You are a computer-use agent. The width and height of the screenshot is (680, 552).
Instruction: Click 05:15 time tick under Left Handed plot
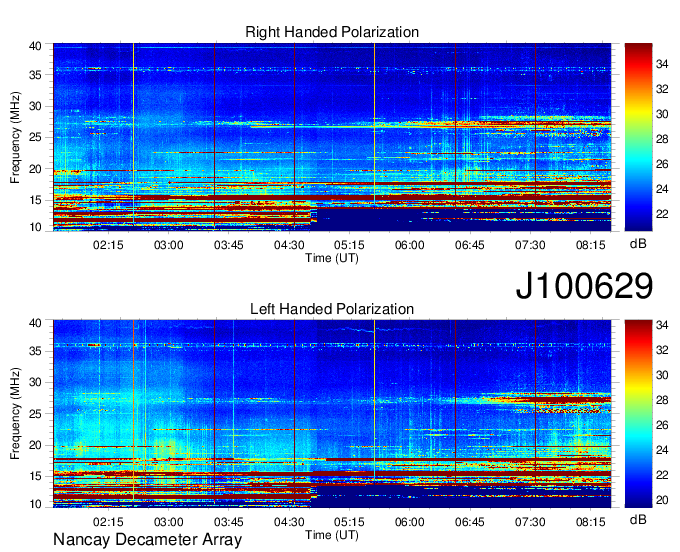pos(349,522)
